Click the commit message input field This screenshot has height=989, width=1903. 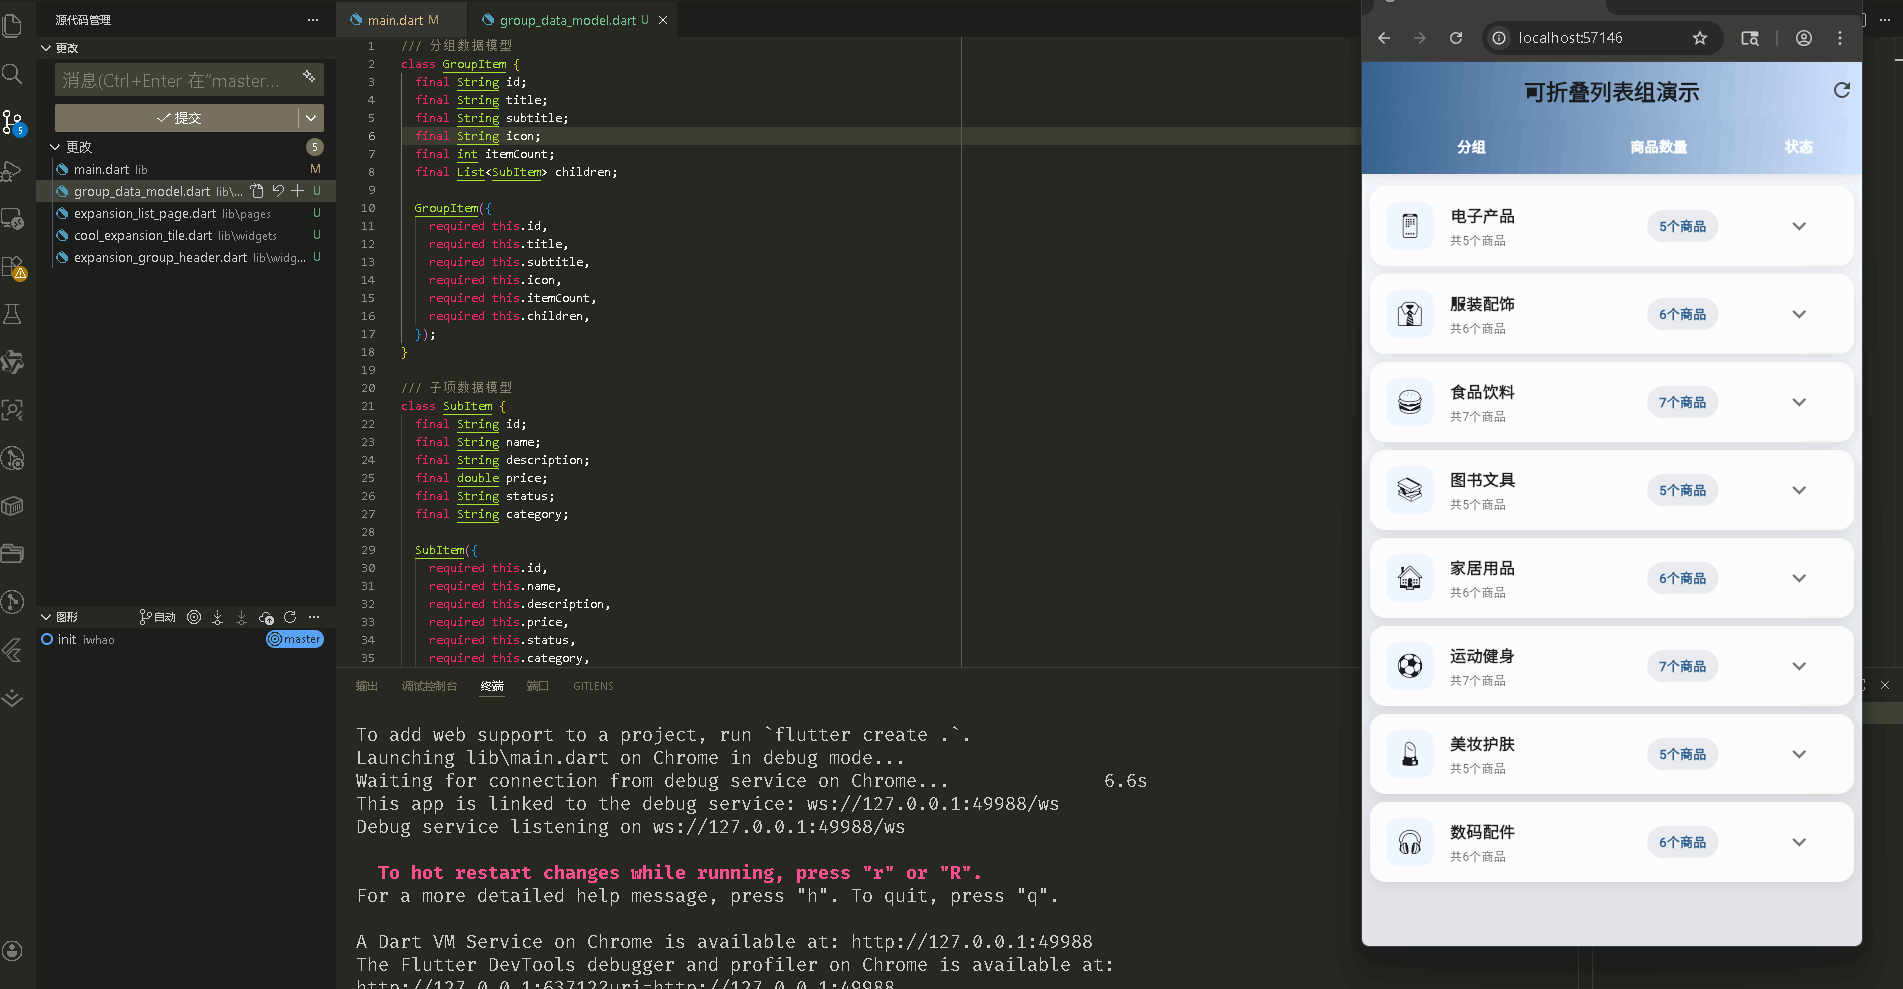[x=180, y=80]
